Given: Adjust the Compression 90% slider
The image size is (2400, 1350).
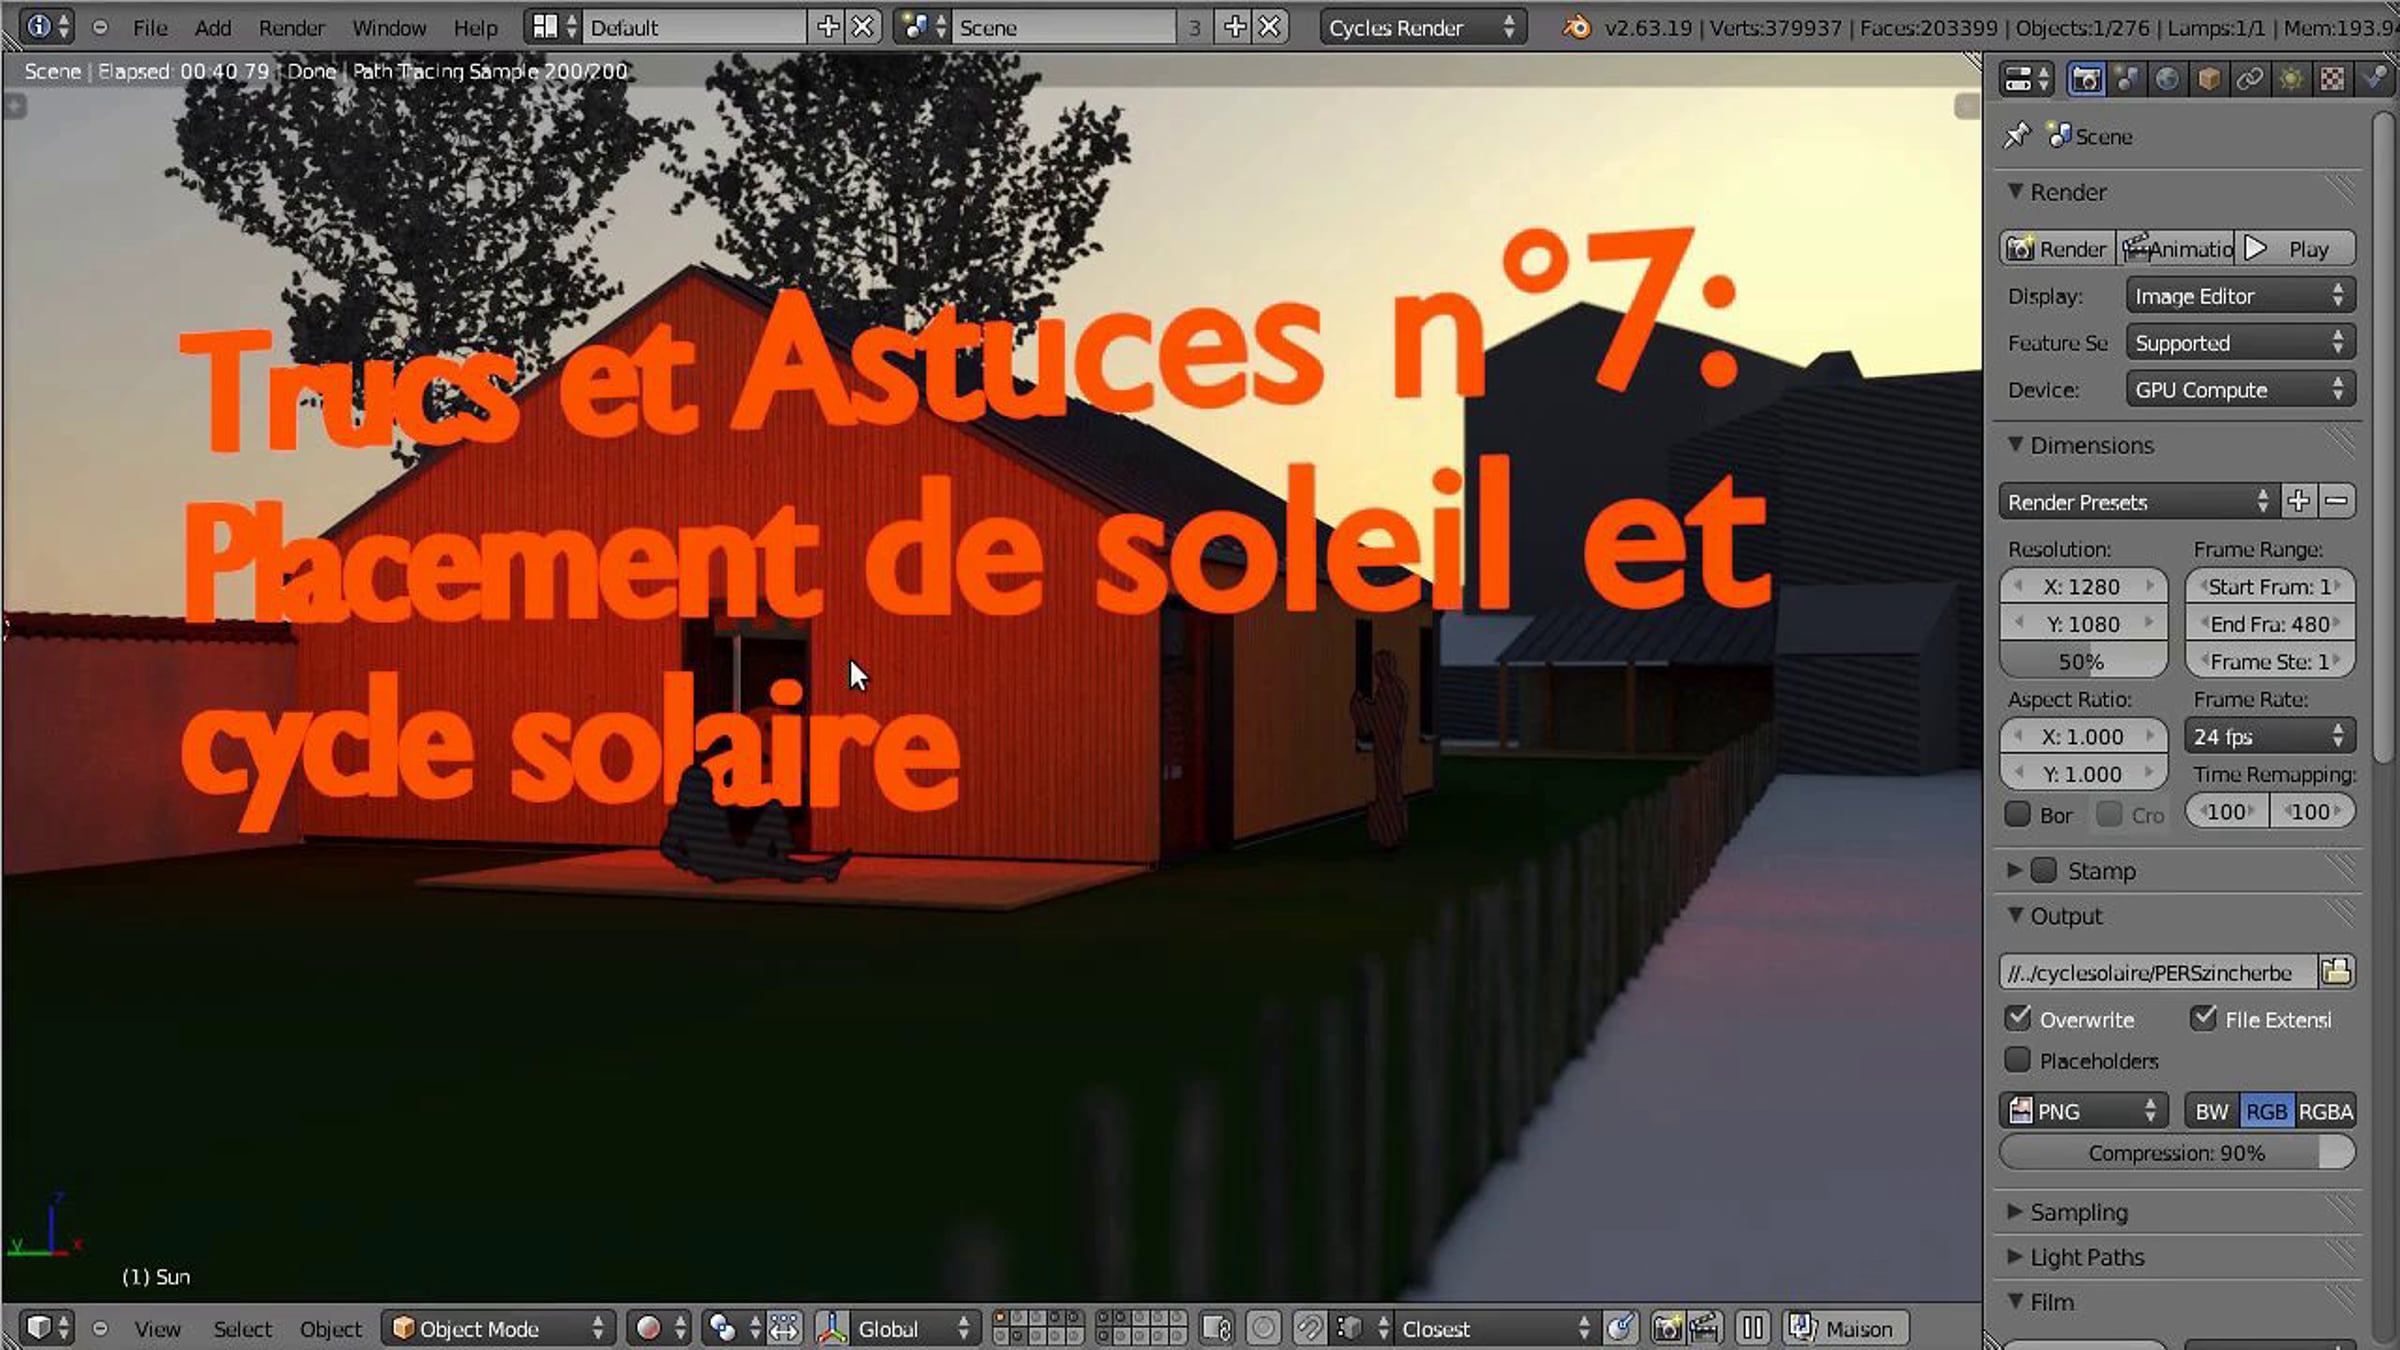Looking at the screenshot, I should pos(2176,1153).
